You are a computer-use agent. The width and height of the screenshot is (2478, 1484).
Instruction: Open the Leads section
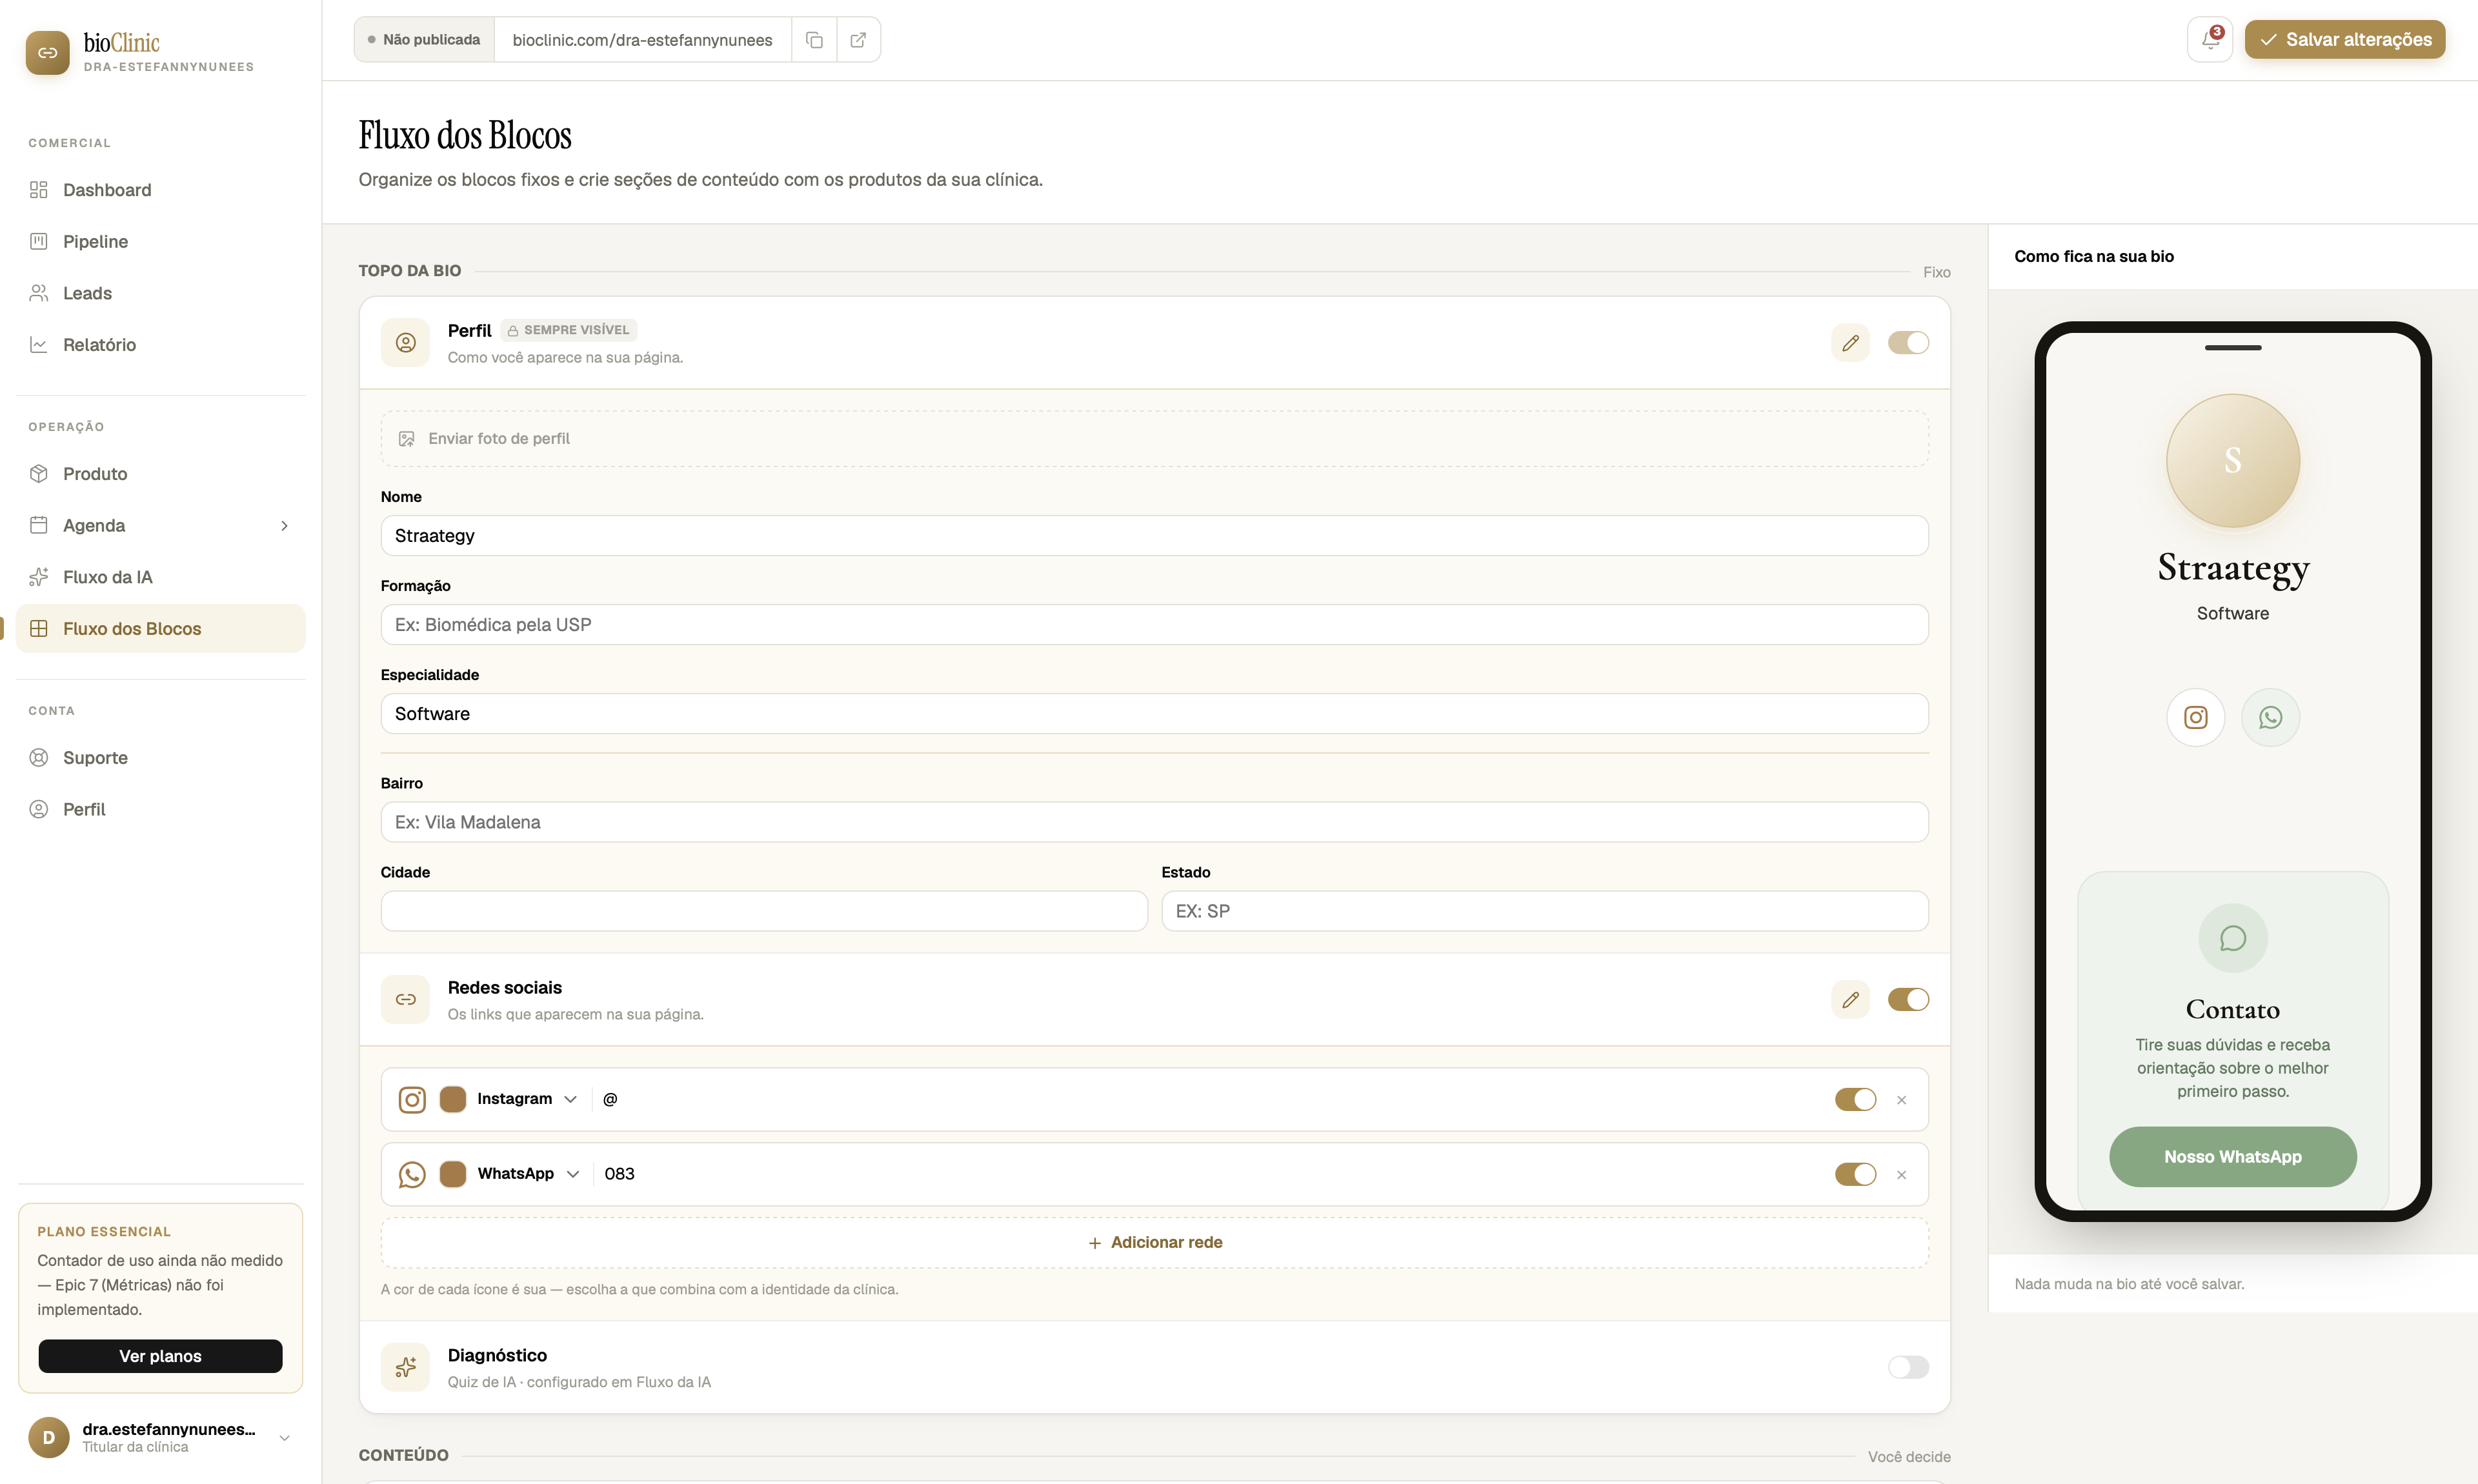tap(160, 293)
